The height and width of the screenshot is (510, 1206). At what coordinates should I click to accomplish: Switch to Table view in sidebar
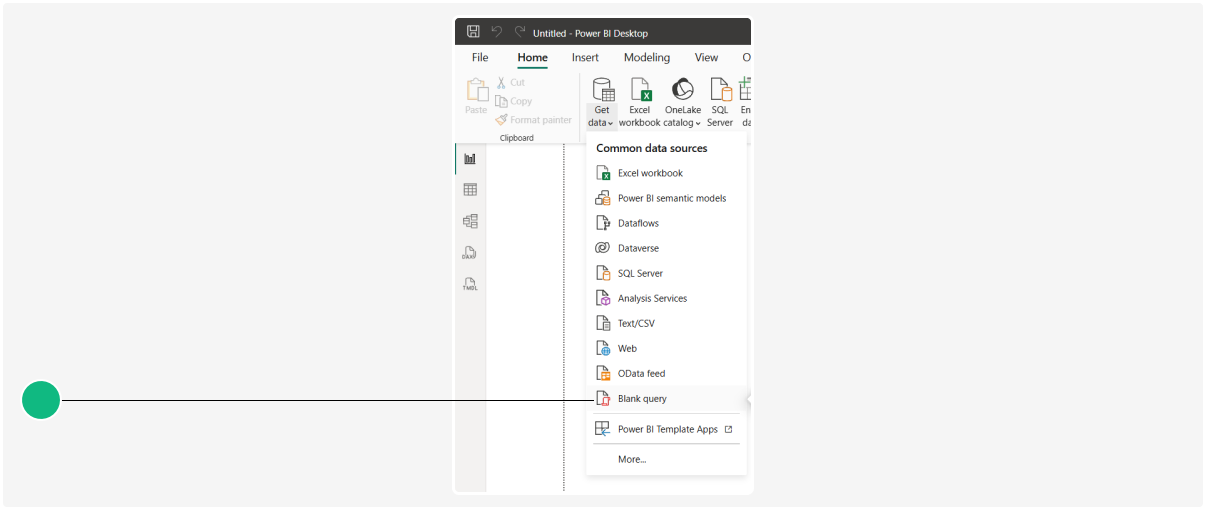(470, 190)
